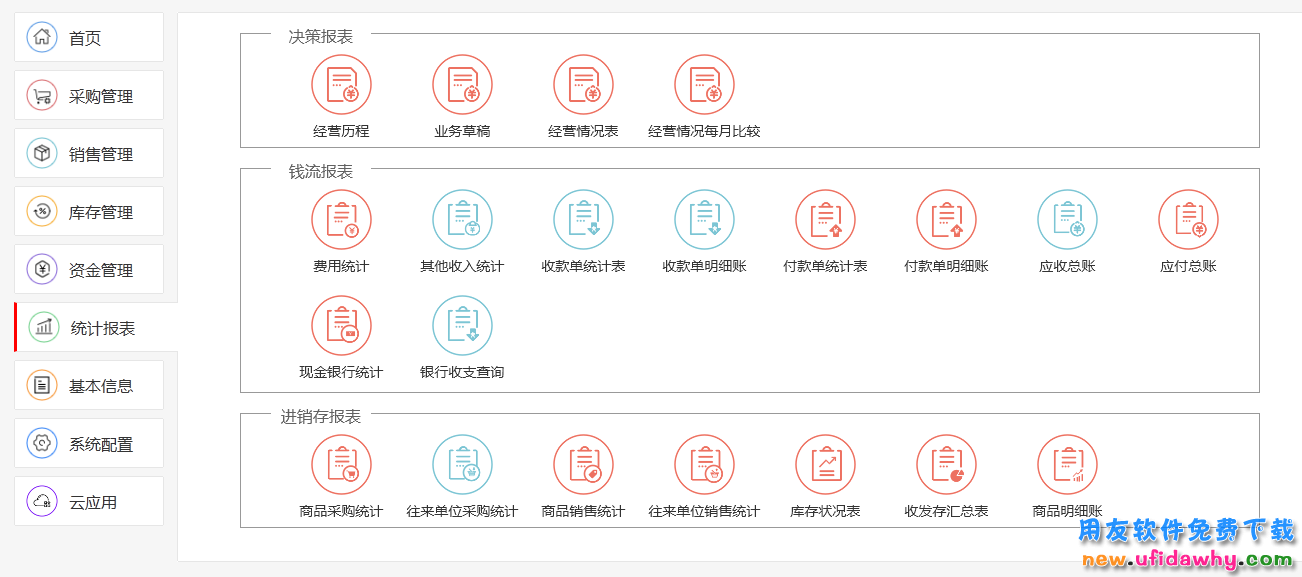Open the 应收总账 report
The height and width of the screenshot is (577, 1302).
(1067, 220)
